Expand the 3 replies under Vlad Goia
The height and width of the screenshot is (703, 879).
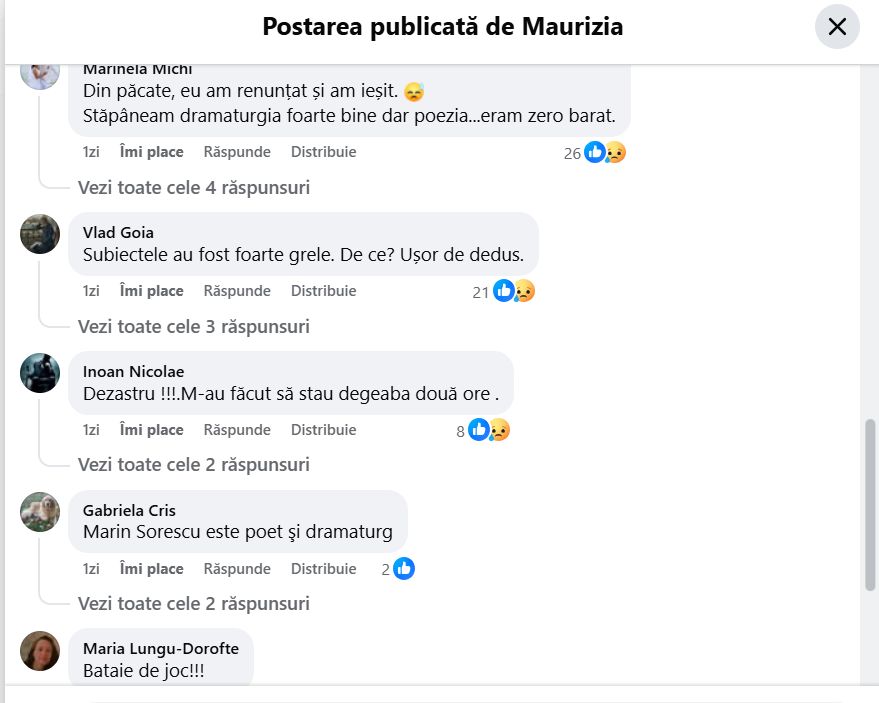193,327
